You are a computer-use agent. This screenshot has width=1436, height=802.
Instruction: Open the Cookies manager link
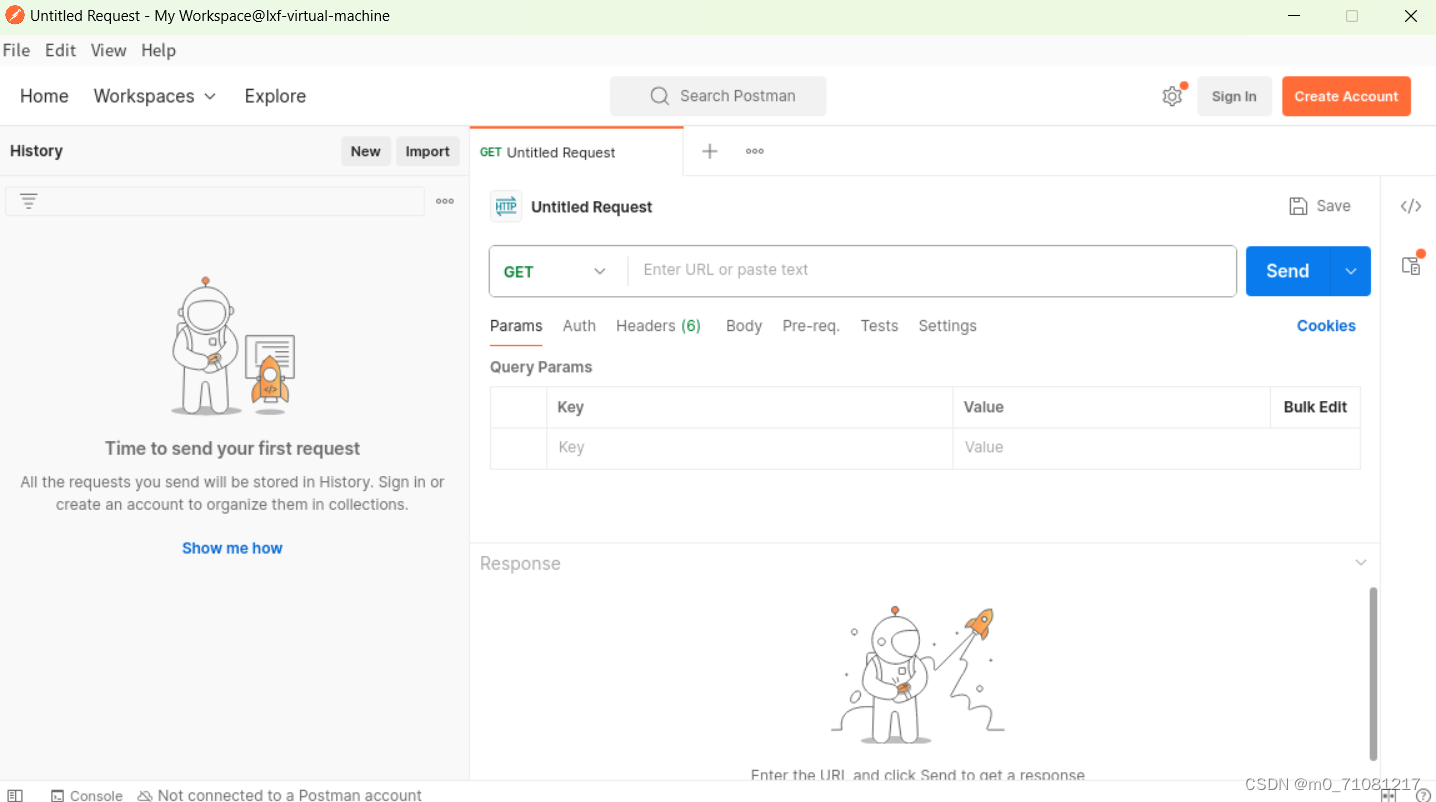pos(1326,325)
